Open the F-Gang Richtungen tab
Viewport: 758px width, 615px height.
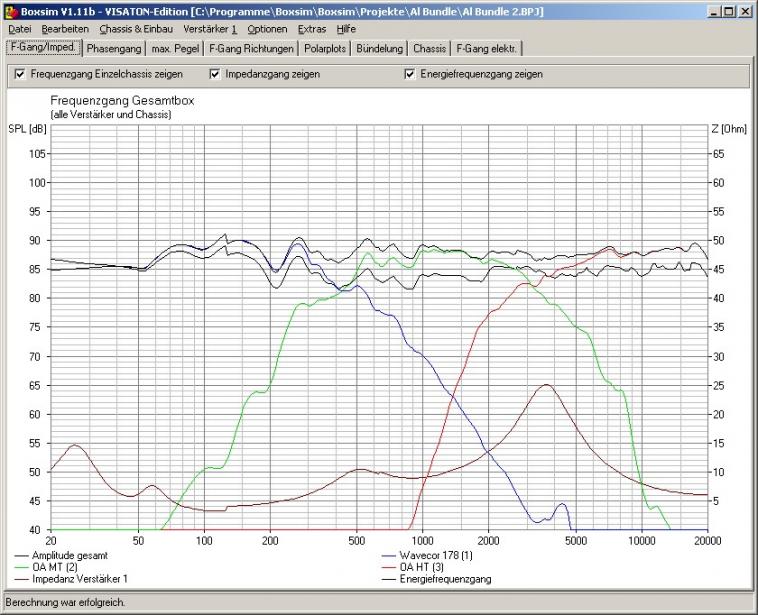point(251,48)
